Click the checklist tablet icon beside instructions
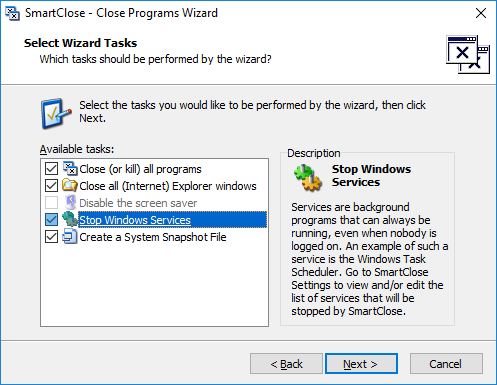This screenshot has width=497, height=385. click(x=56, y=113)
